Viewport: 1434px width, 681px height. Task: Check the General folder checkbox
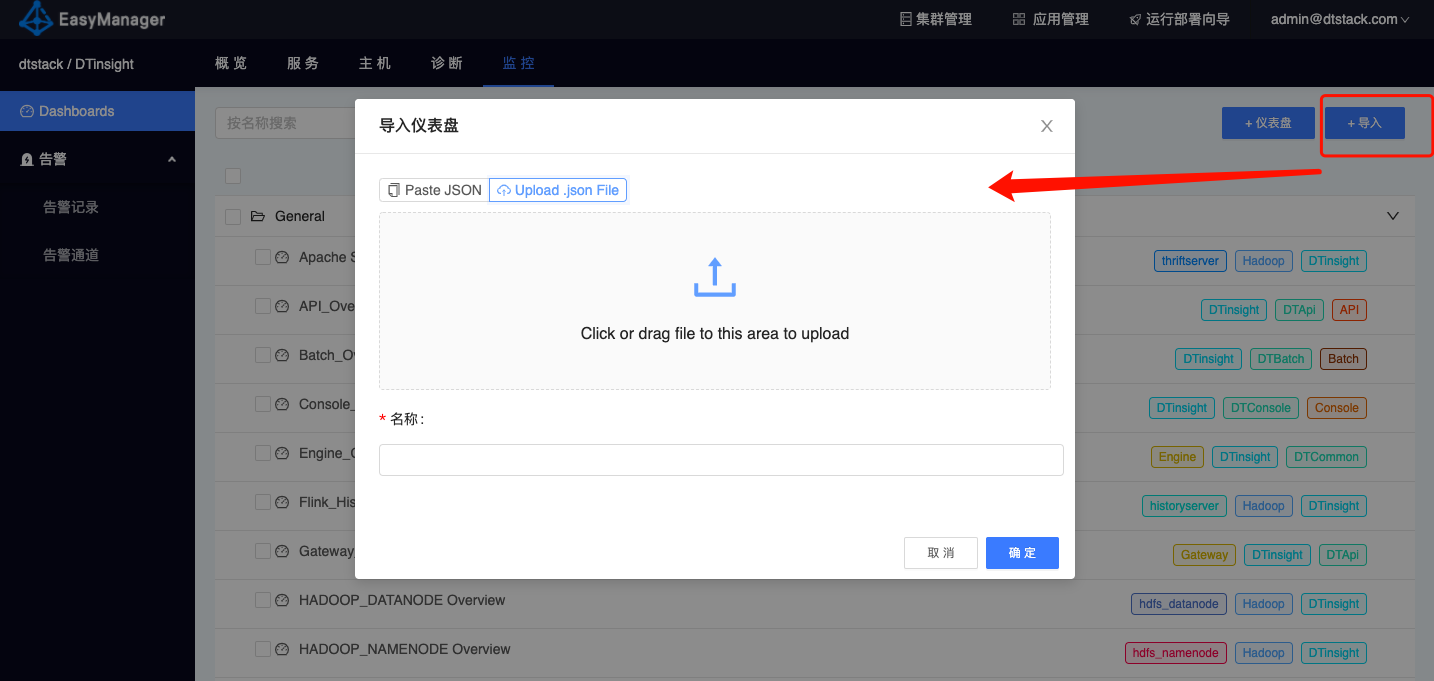coord(233,216)
